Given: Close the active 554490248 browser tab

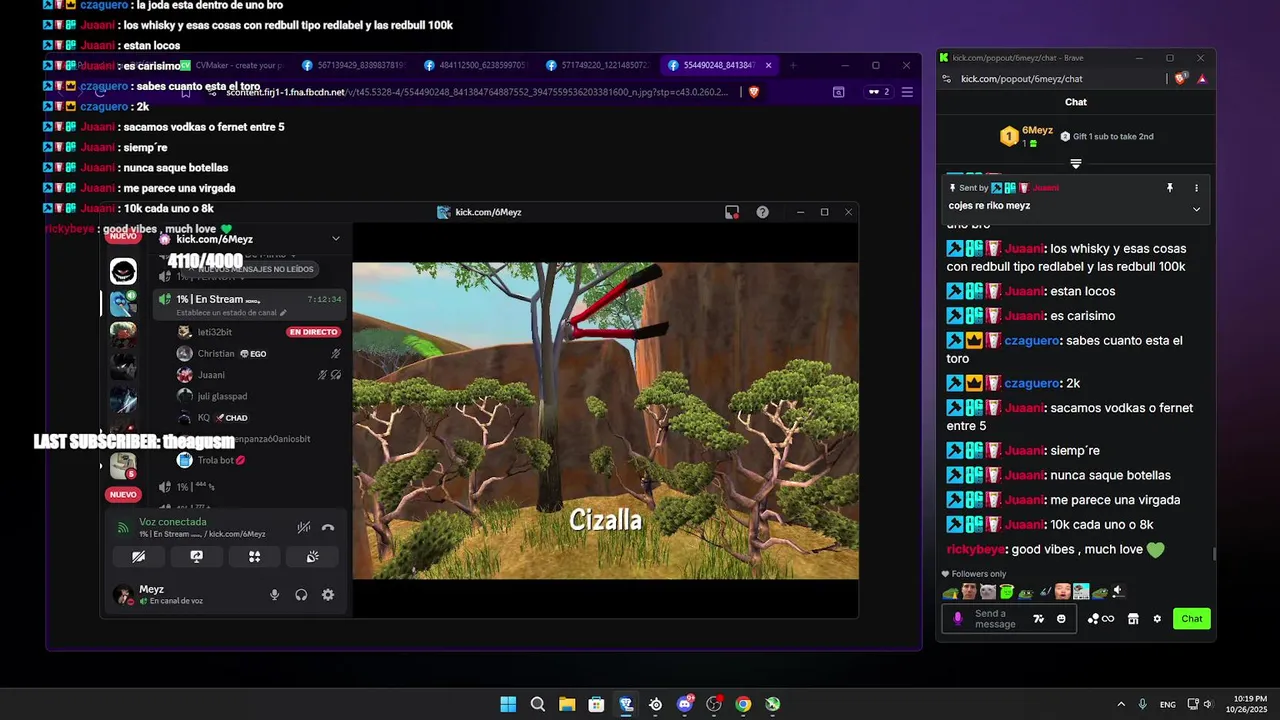Looking at the screenshot, I should coord(768,65).
